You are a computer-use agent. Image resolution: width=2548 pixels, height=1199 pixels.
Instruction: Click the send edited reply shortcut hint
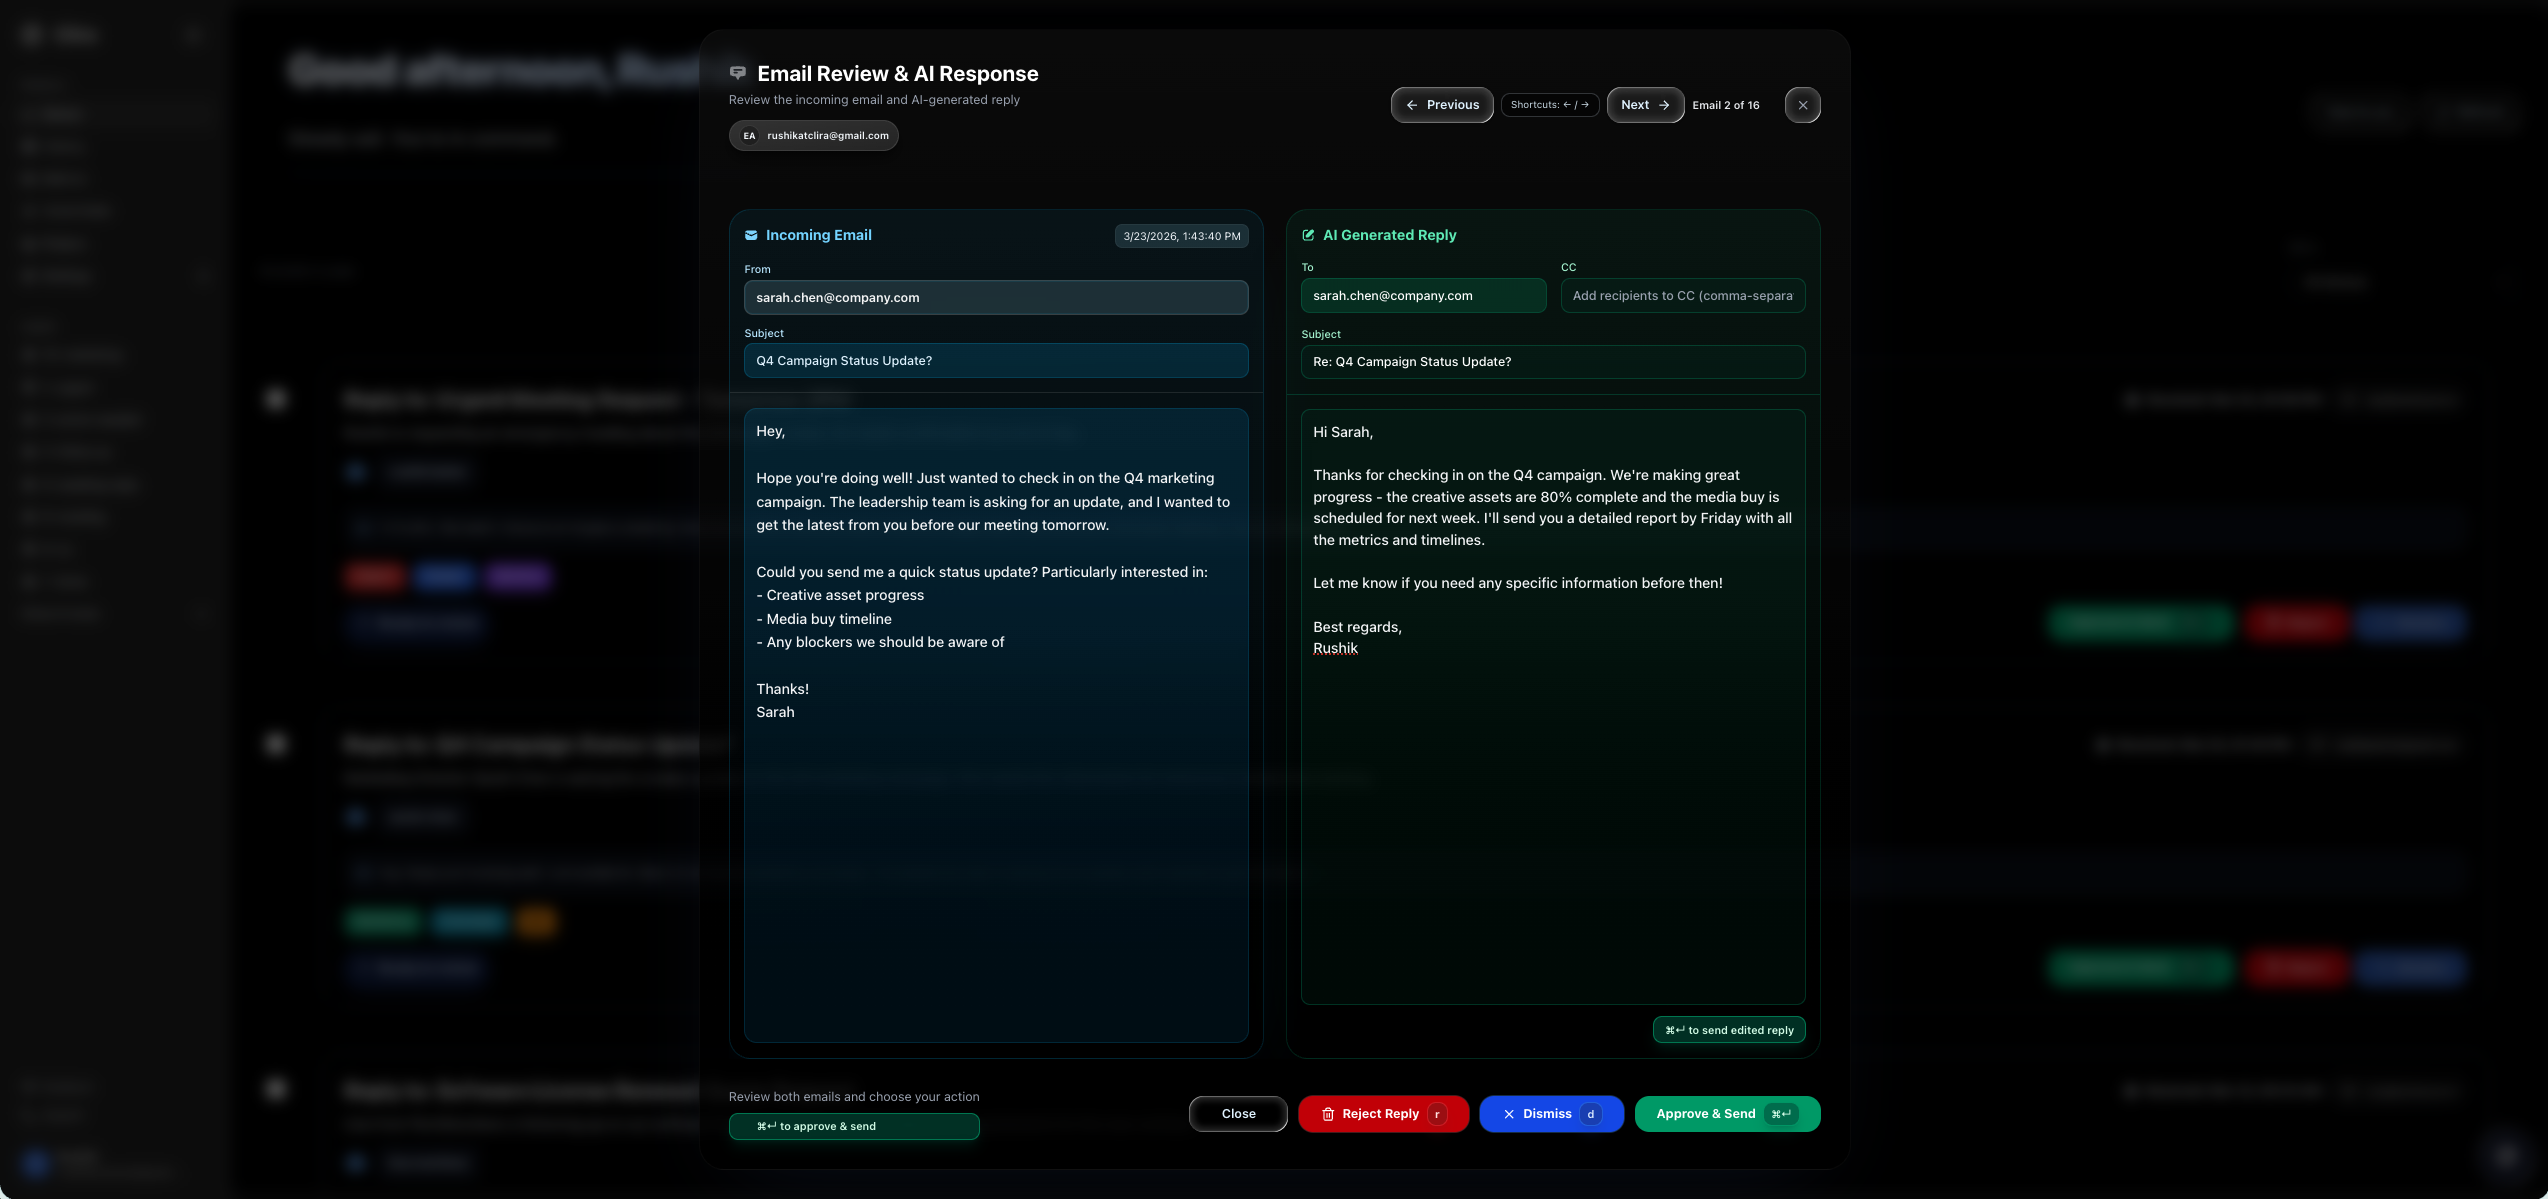click(x=1729, y=1030)
